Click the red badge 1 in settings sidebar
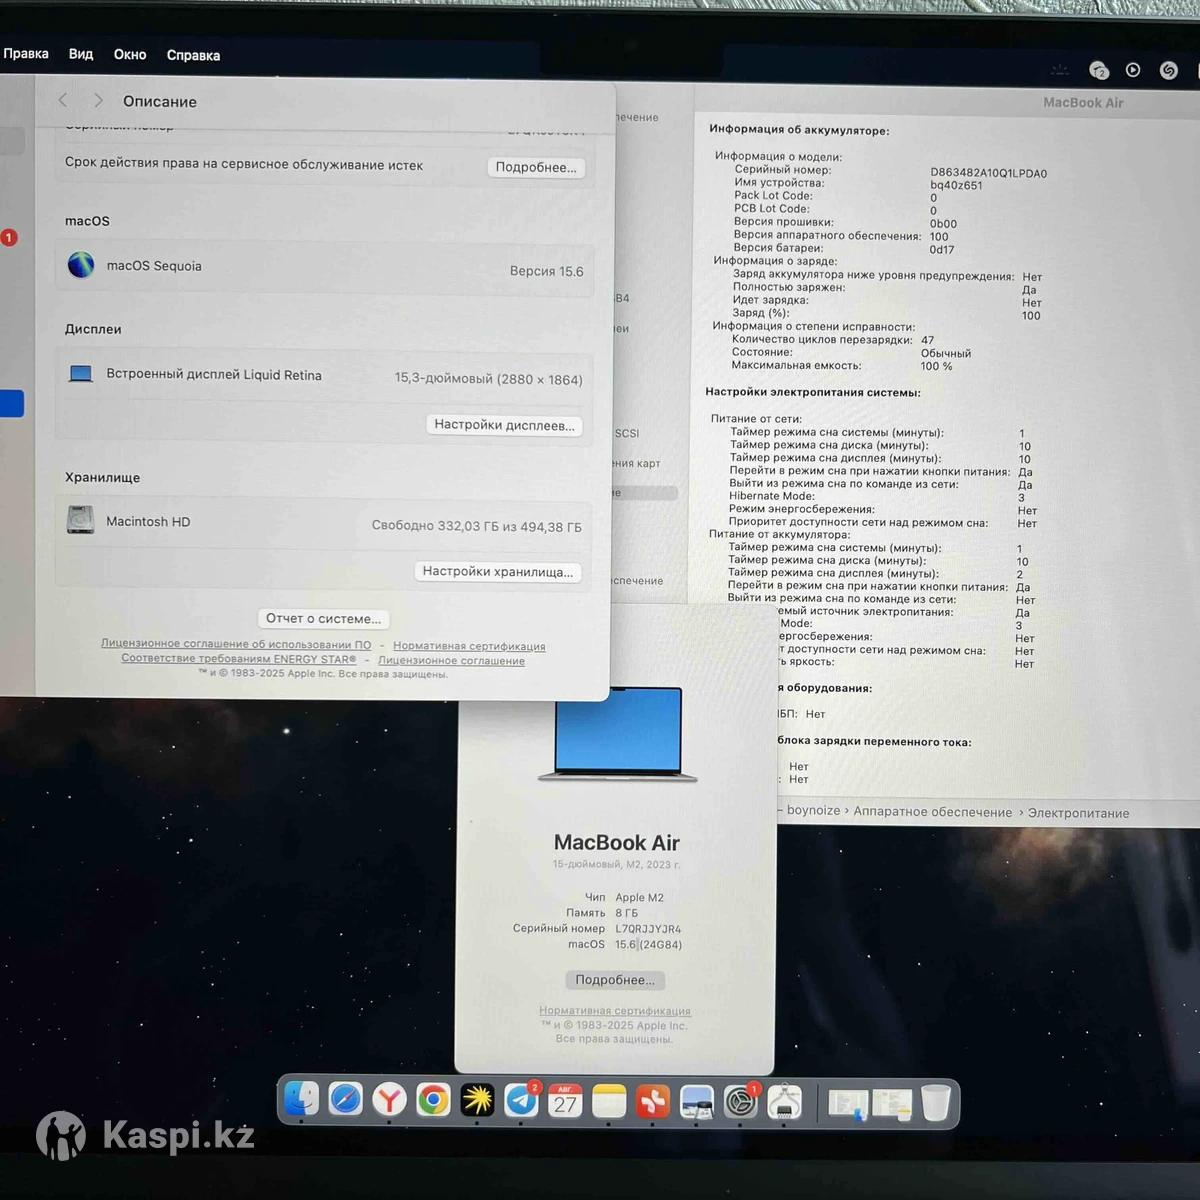The width and height of the screenshot is (1200, 1200). (x=9, y=238)
